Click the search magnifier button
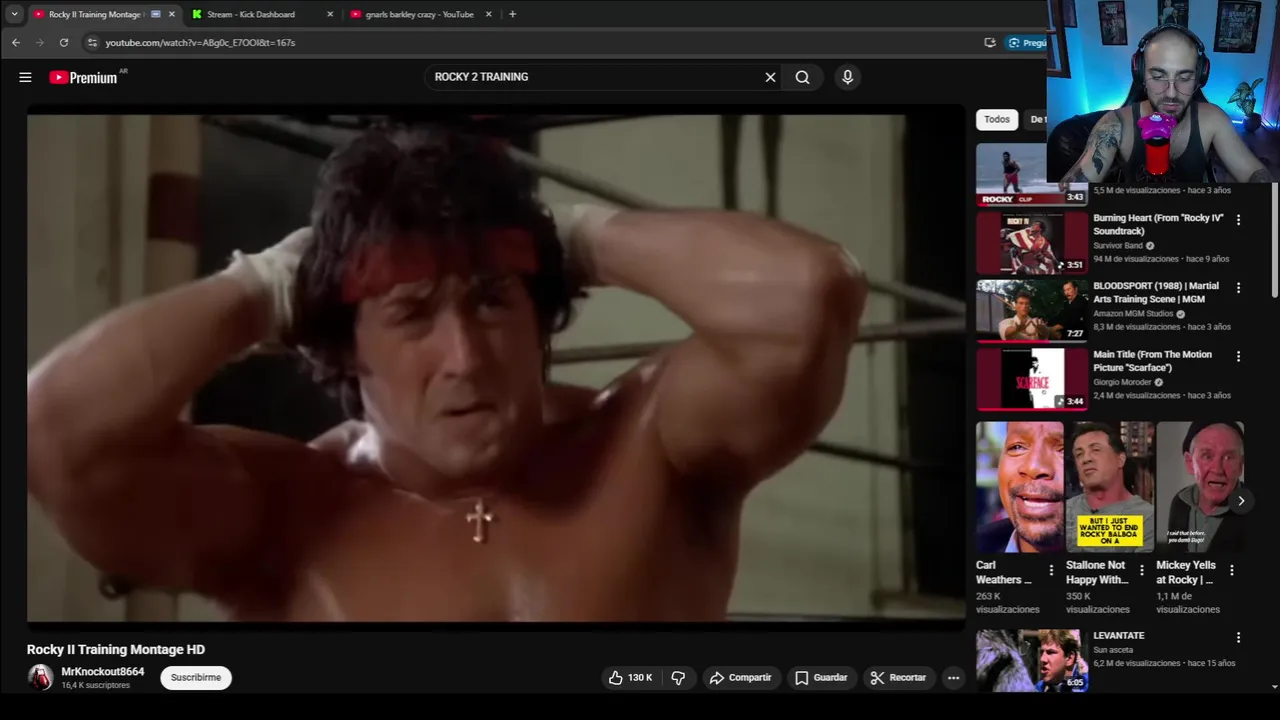The width and height of the screenshot is (1280, 720). pos(802,77)
